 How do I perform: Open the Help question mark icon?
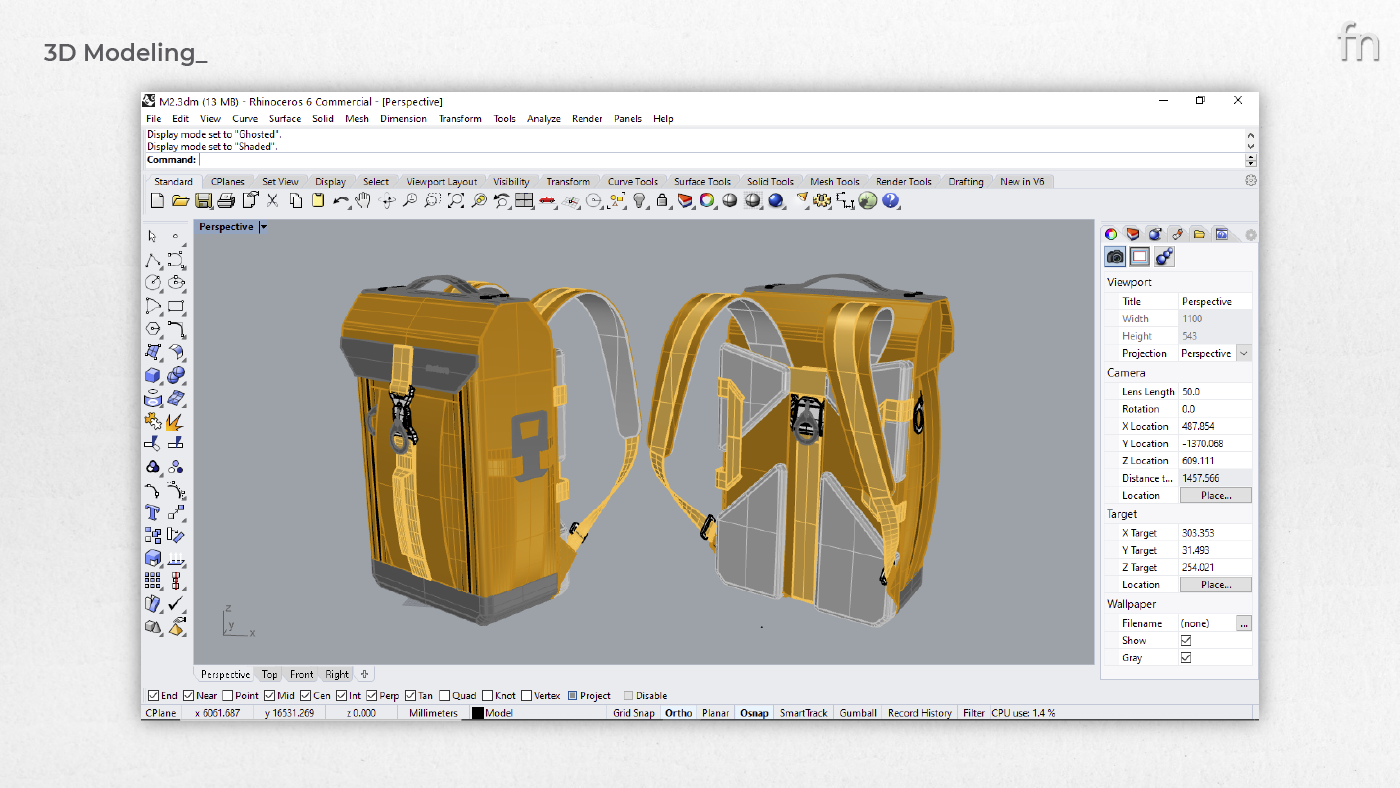click(891, 201)
